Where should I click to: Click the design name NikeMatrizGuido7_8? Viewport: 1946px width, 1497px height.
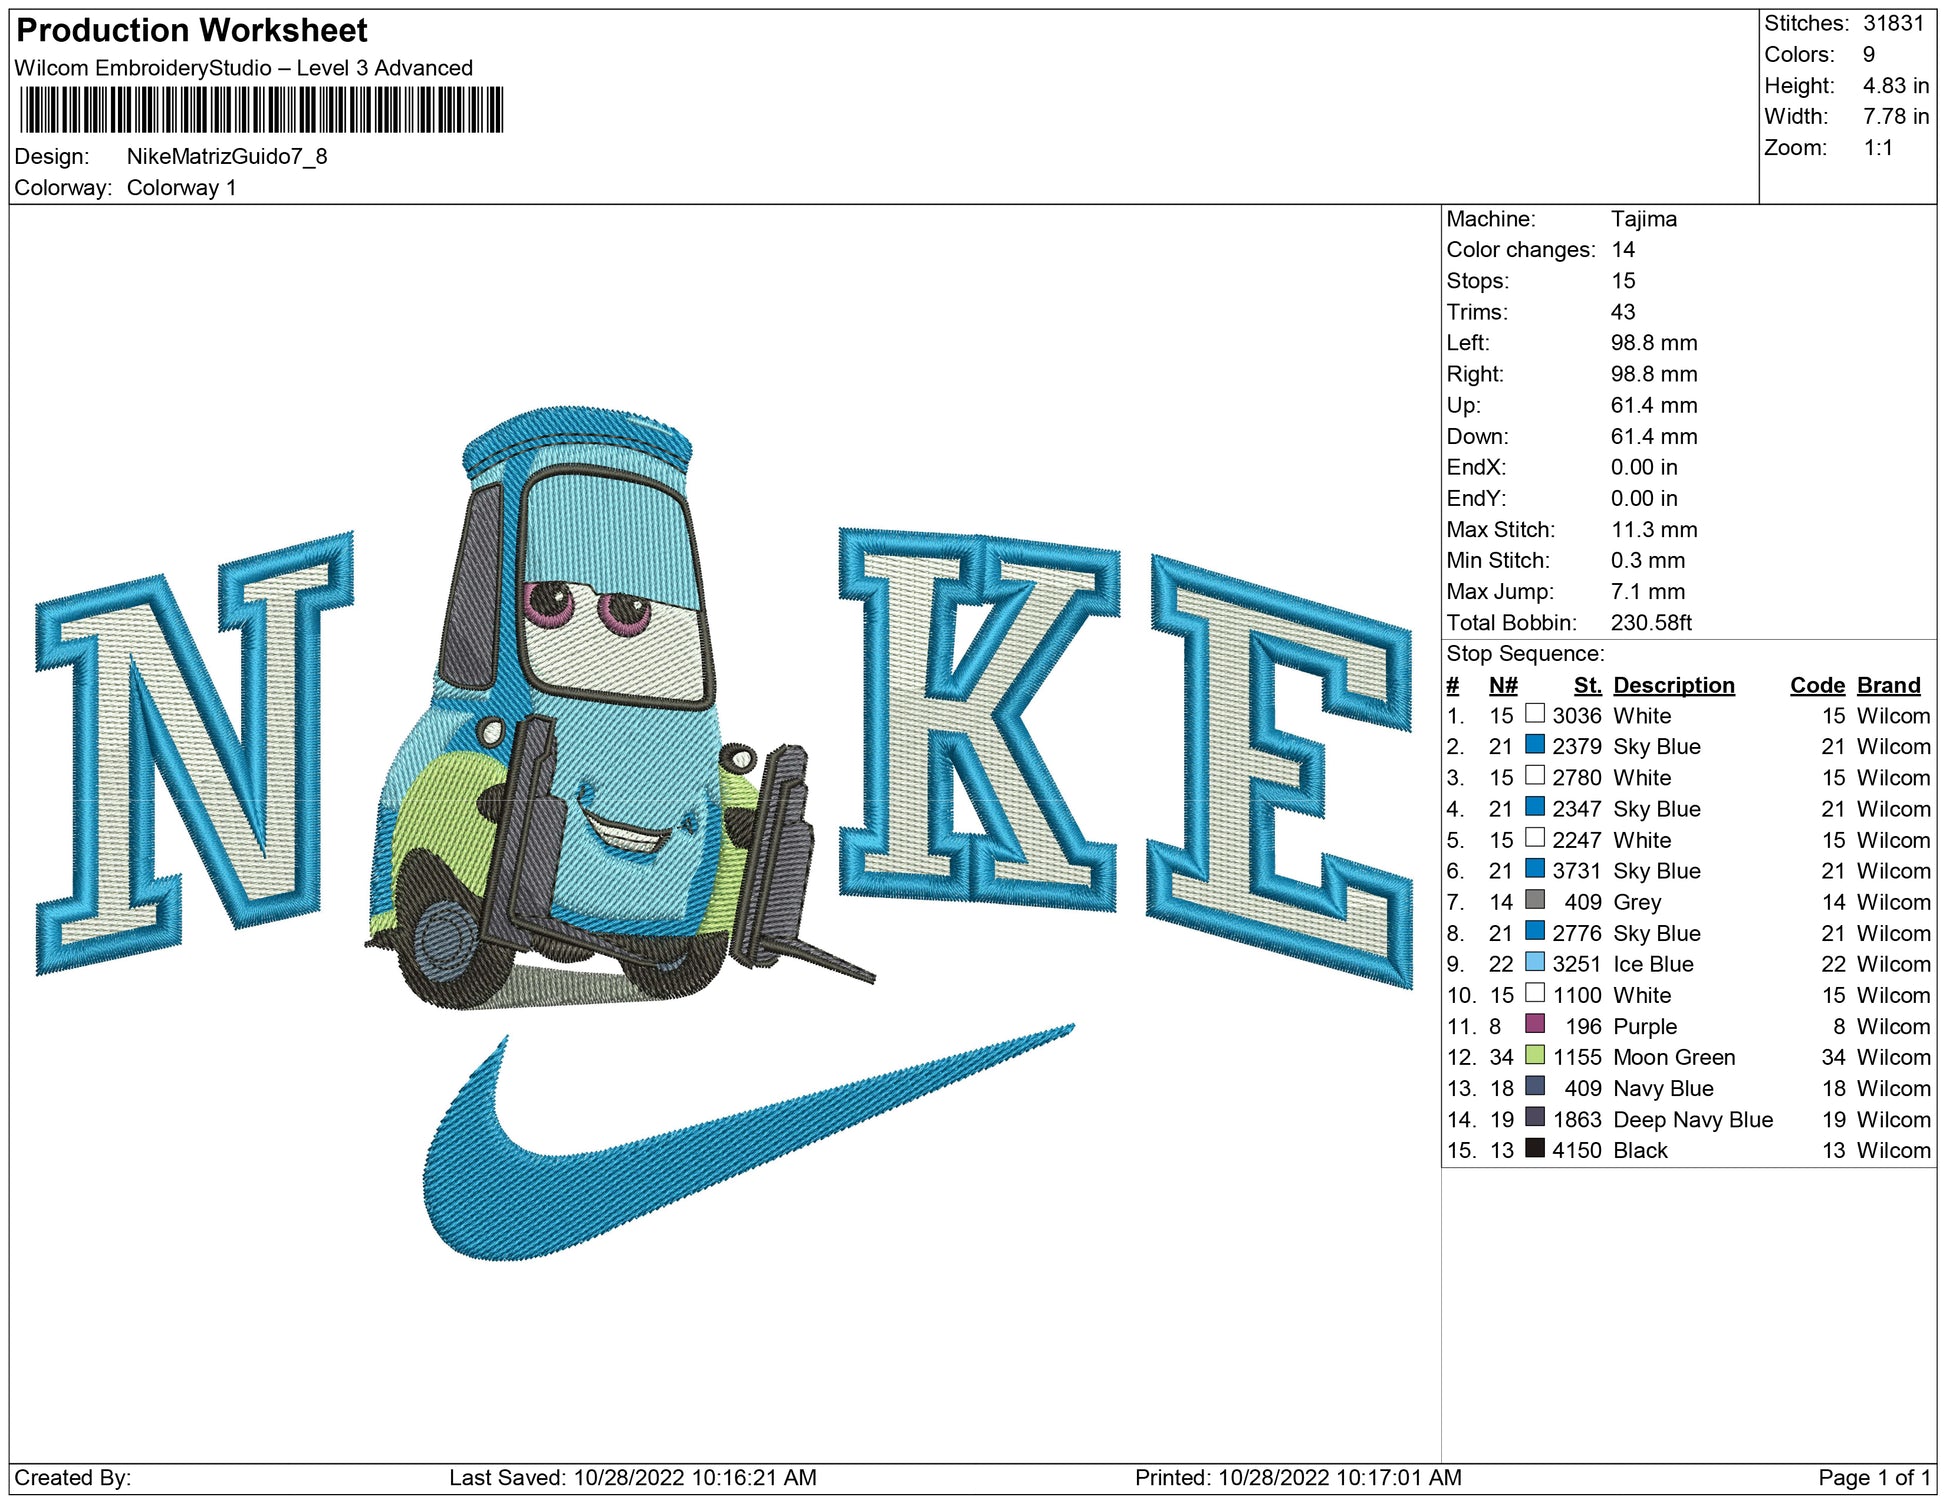click(x=227, y=156)
